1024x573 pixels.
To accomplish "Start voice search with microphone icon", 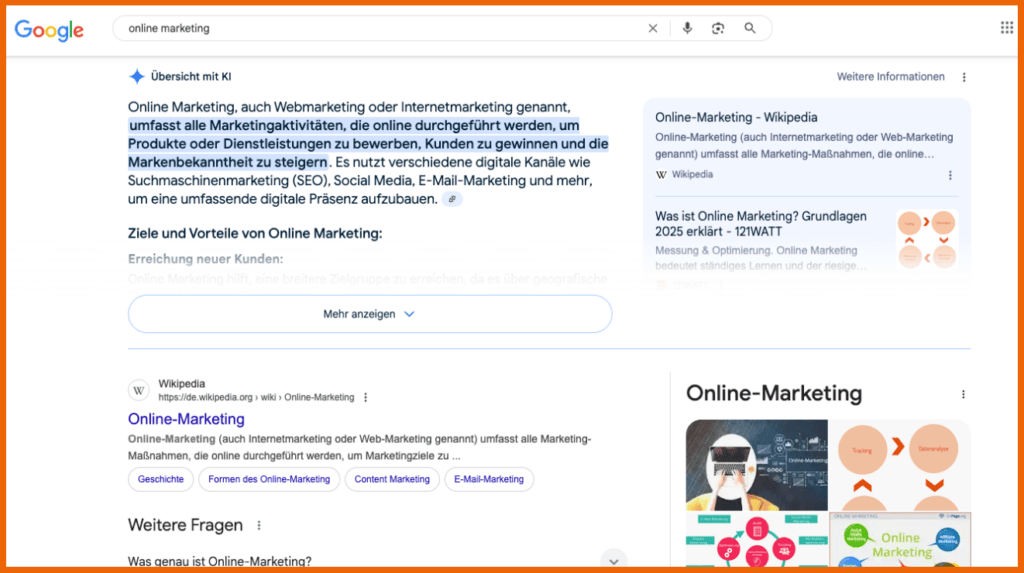I will 687,28.
